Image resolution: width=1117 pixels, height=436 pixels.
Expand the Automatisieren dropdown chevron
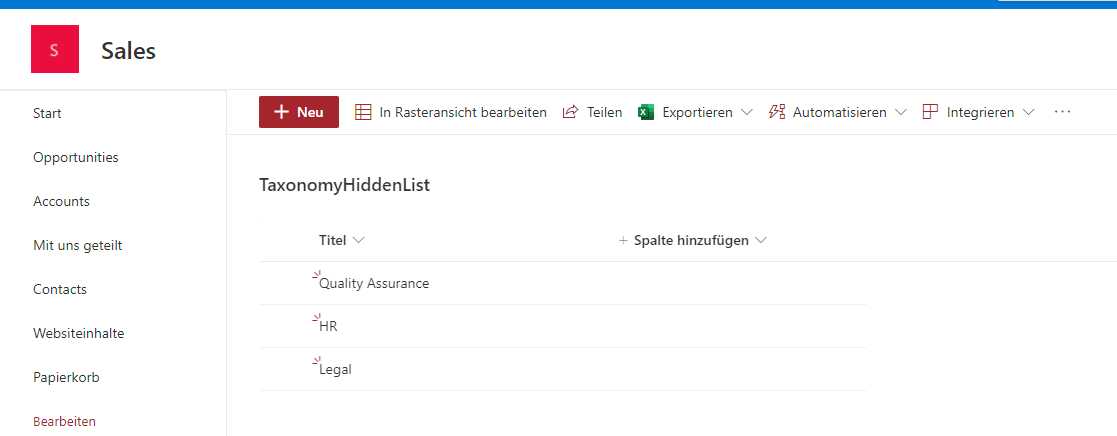coord(901,113)
